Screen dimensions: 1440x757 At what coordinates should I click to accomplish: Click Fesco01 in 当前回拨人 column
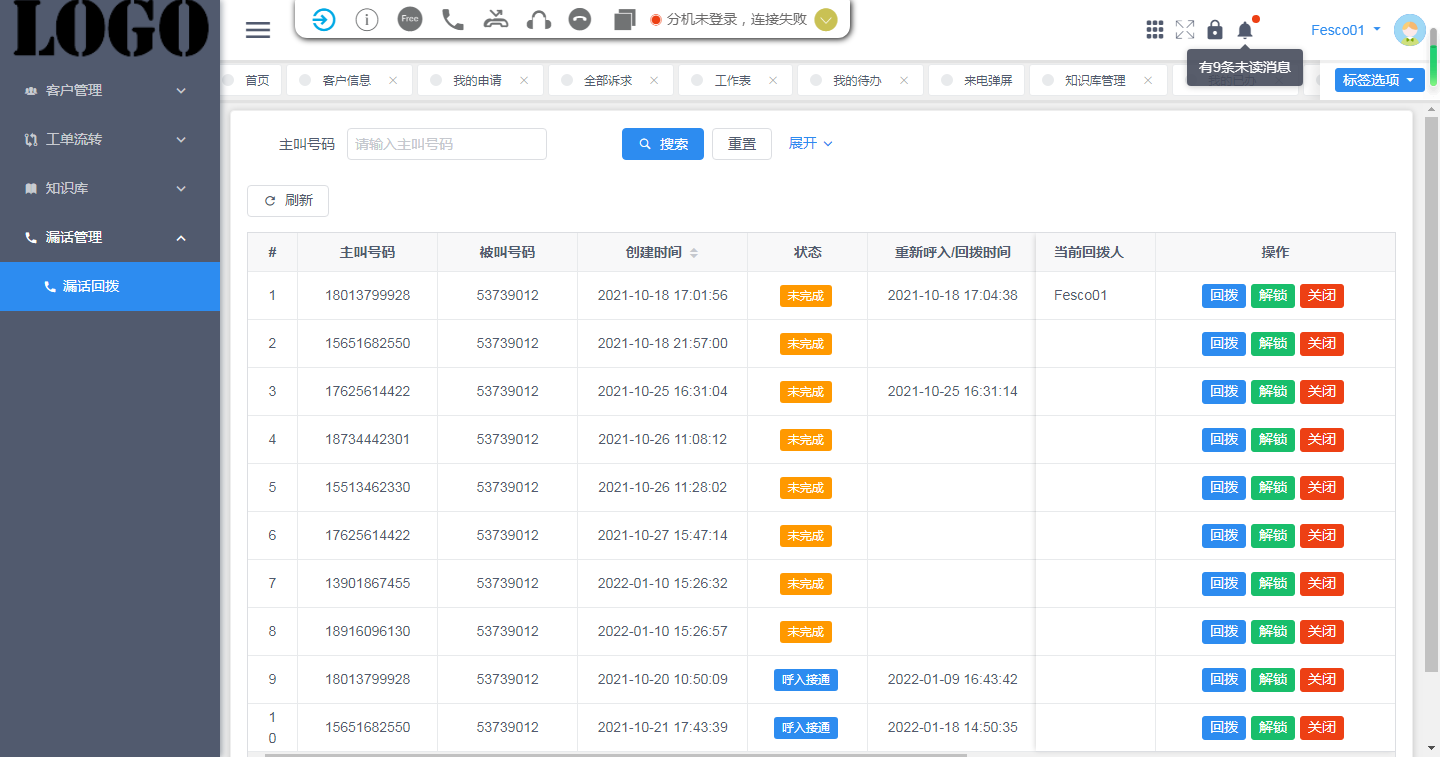tap(1080, 295)
